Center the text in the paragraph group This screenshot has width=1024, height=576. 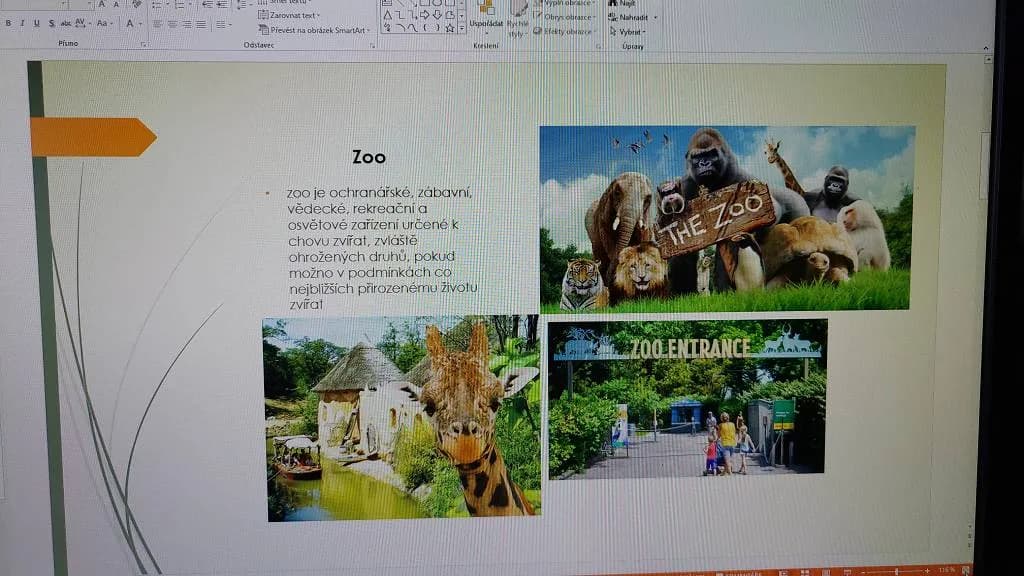(x=172, y=24)
